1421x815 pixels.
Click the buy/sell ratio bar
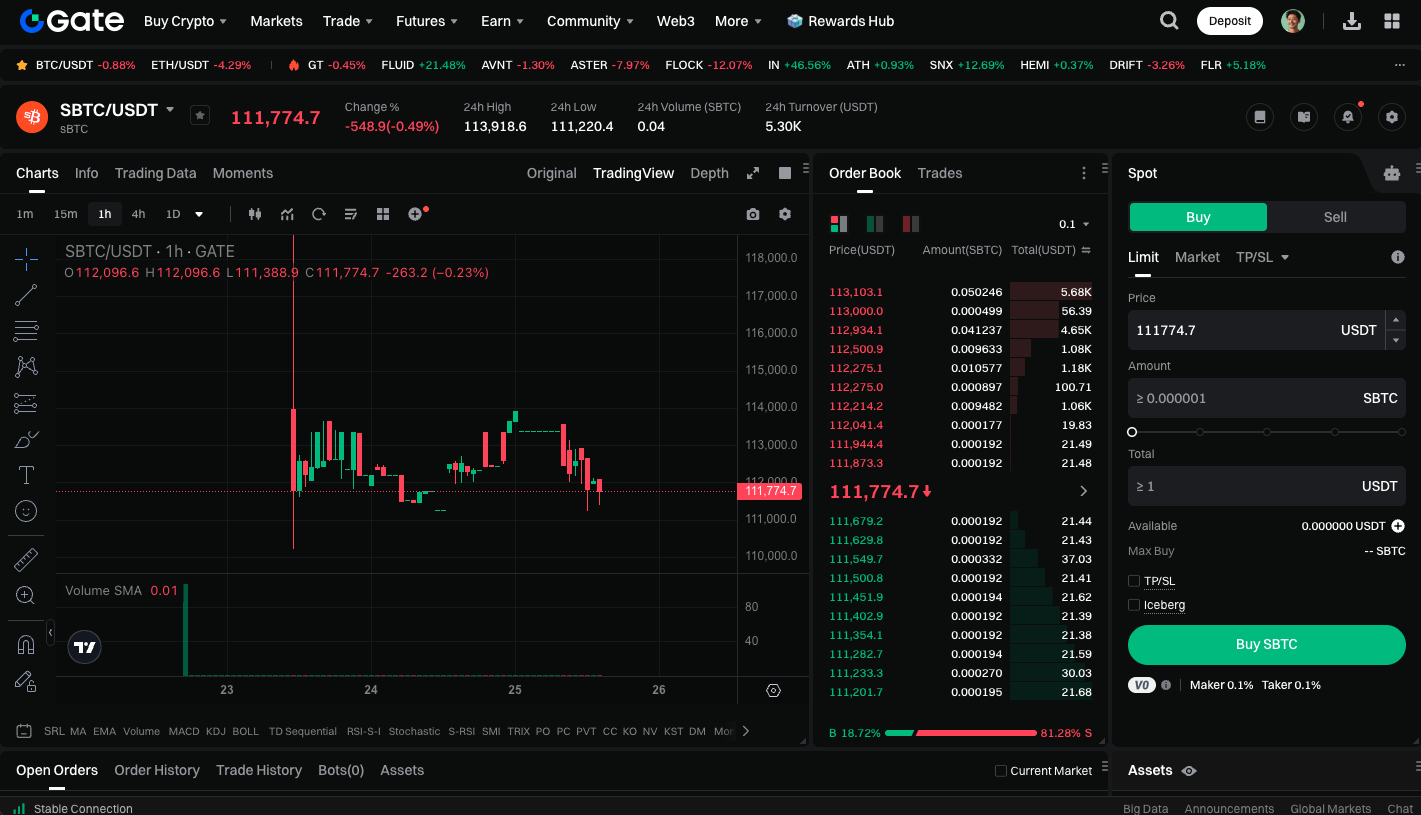[x=961, y=733]
